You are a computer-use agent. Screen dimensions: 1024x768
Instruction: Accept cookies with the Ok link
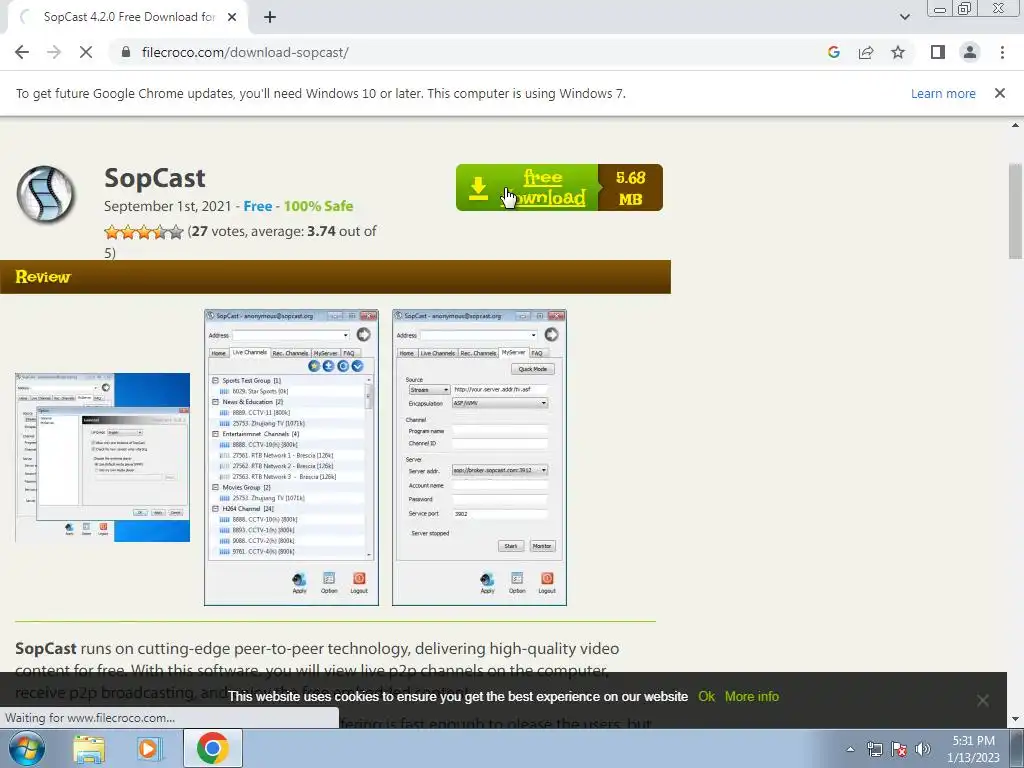click(x=706, y=696)
